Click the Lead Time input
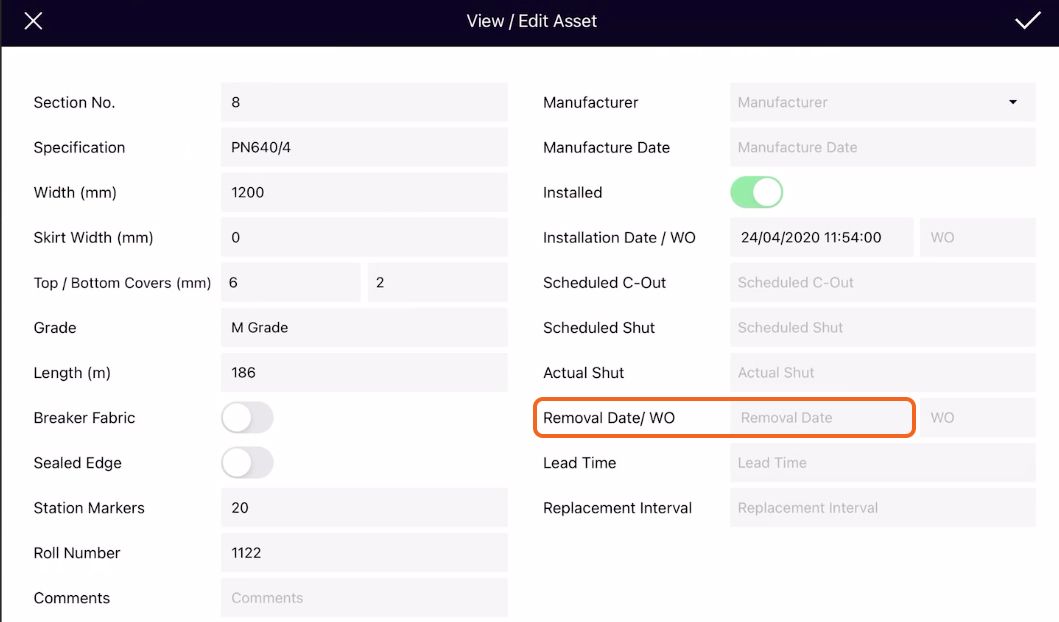Viewport: 1059px width, 622px height. [x=883, y=463]
